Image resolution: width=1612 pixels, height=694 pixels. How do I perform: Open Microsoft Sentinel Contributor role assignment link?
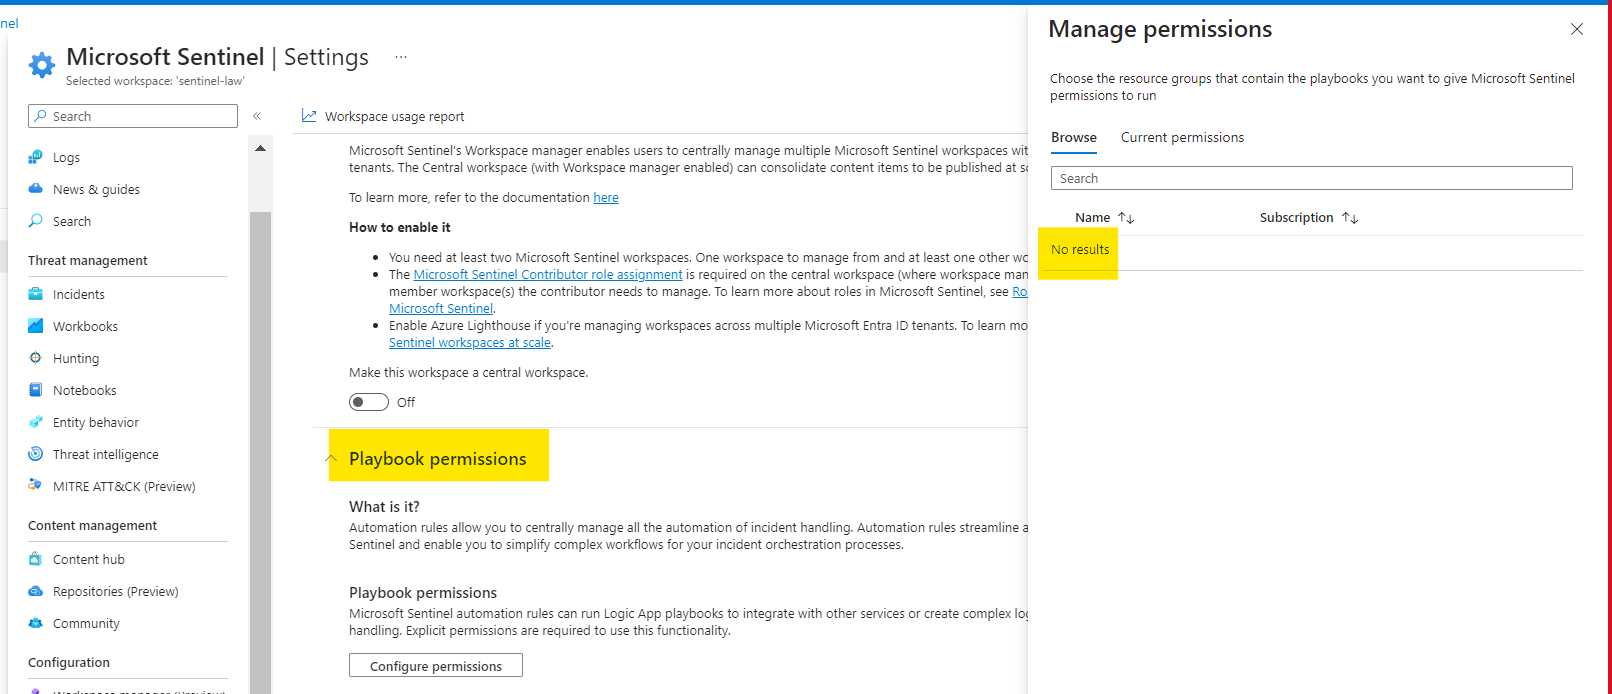[548, 275]
